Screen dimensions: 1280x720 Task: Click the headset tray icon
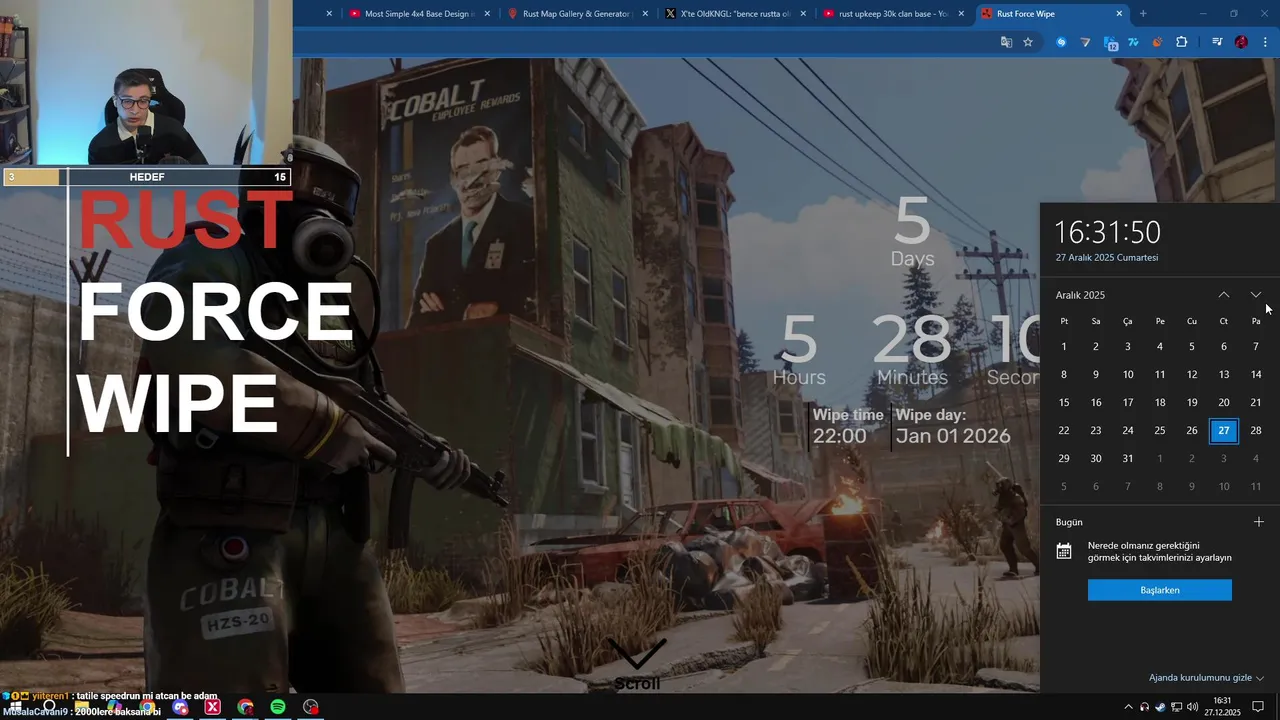coord(1145,707)
